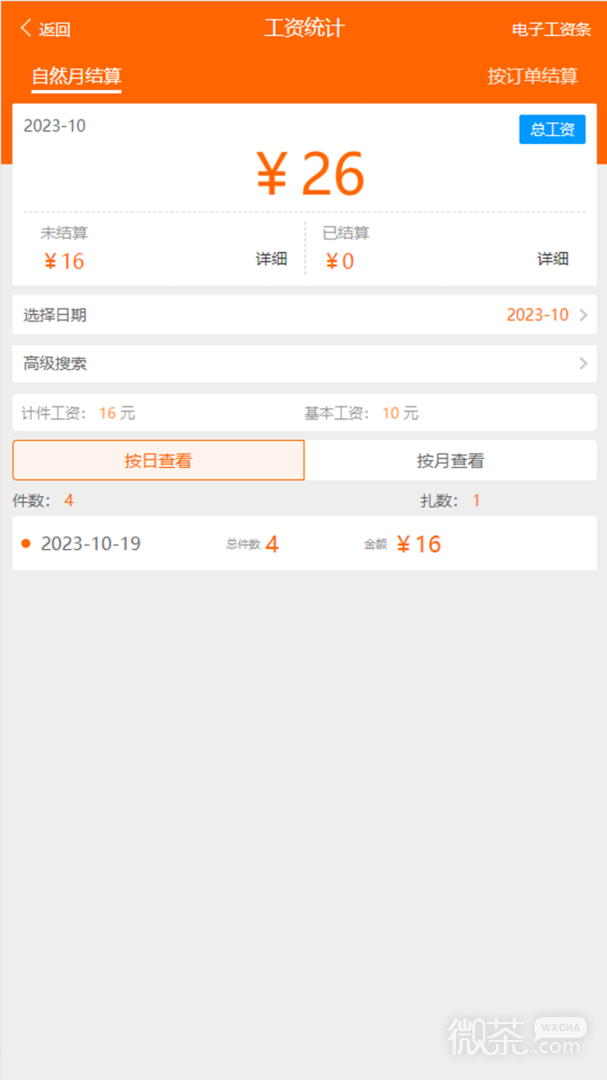Click the blue 总工资 button
This screenshot has height=1080, width=607.
tap(552, 129)
